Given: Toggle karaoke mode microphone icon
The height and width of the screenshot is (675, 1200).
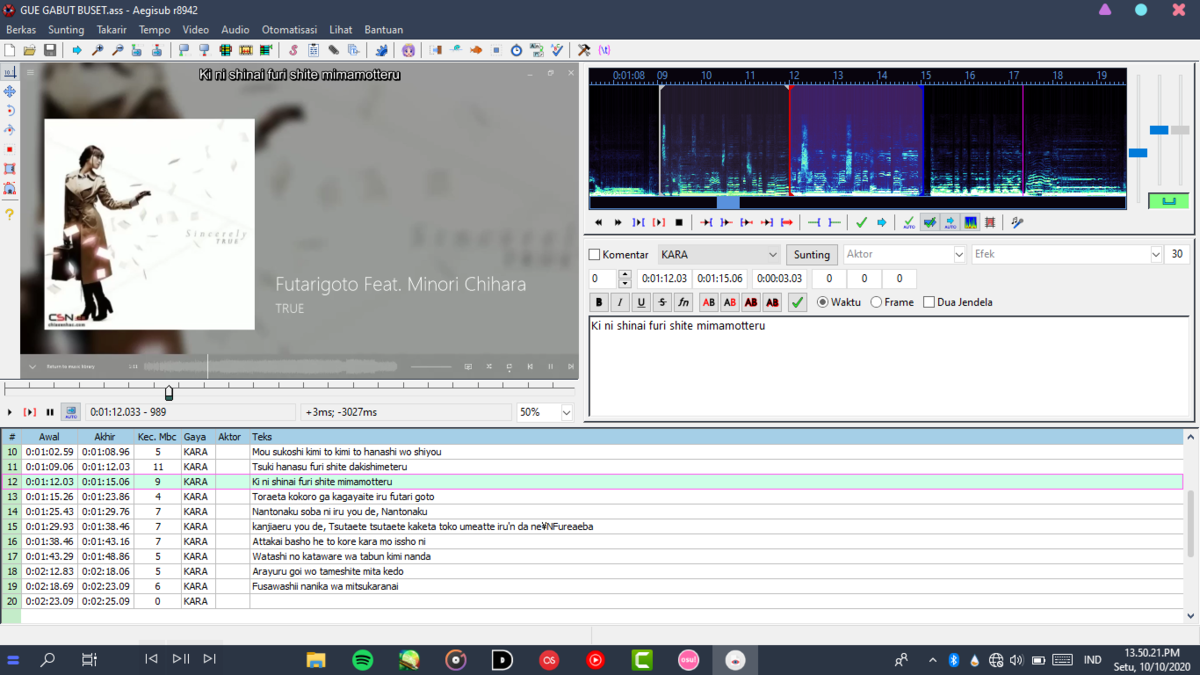Looking at the screenshot, I should coord(1017,222).
